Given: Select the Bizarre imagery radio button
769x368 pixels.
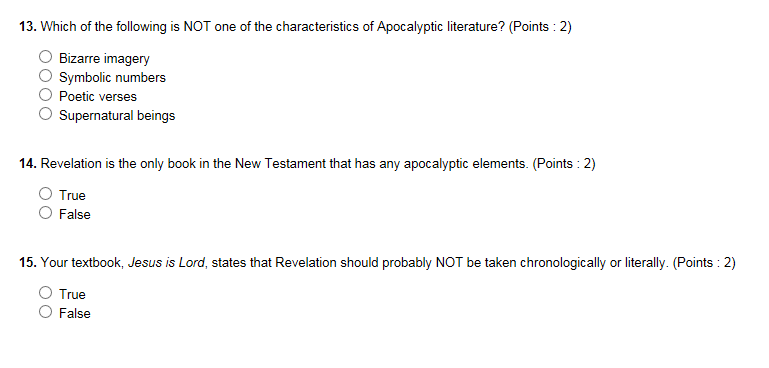Looking at the screenshot, I should 45,57.
